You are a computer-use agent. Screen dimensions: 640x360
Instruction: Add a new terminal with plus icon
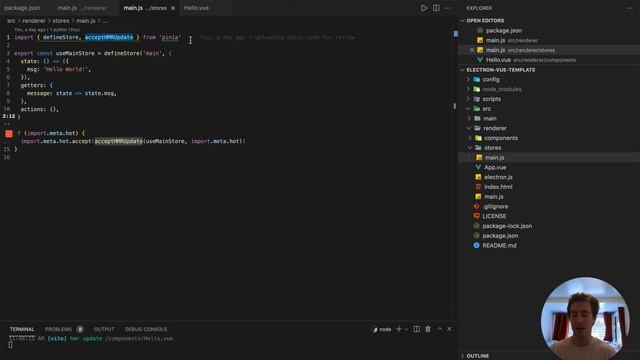(x=399, y=329)
